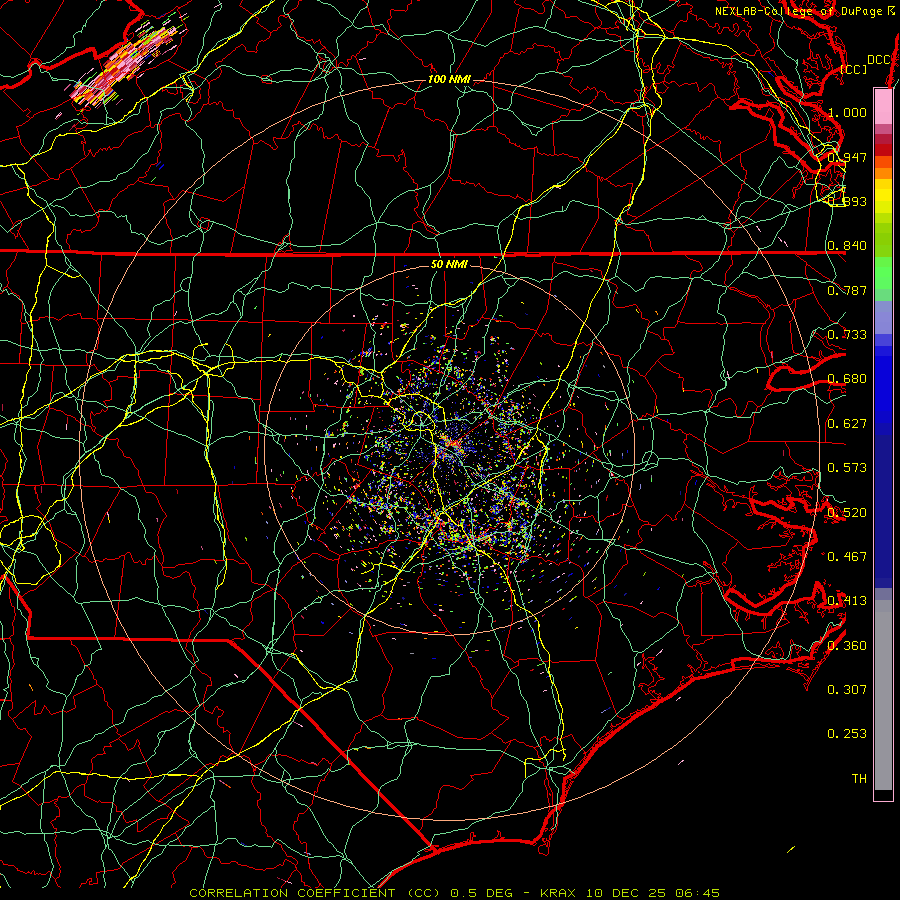Click the 0.947 scale label

pyautogui.click(x=847, y=157)
